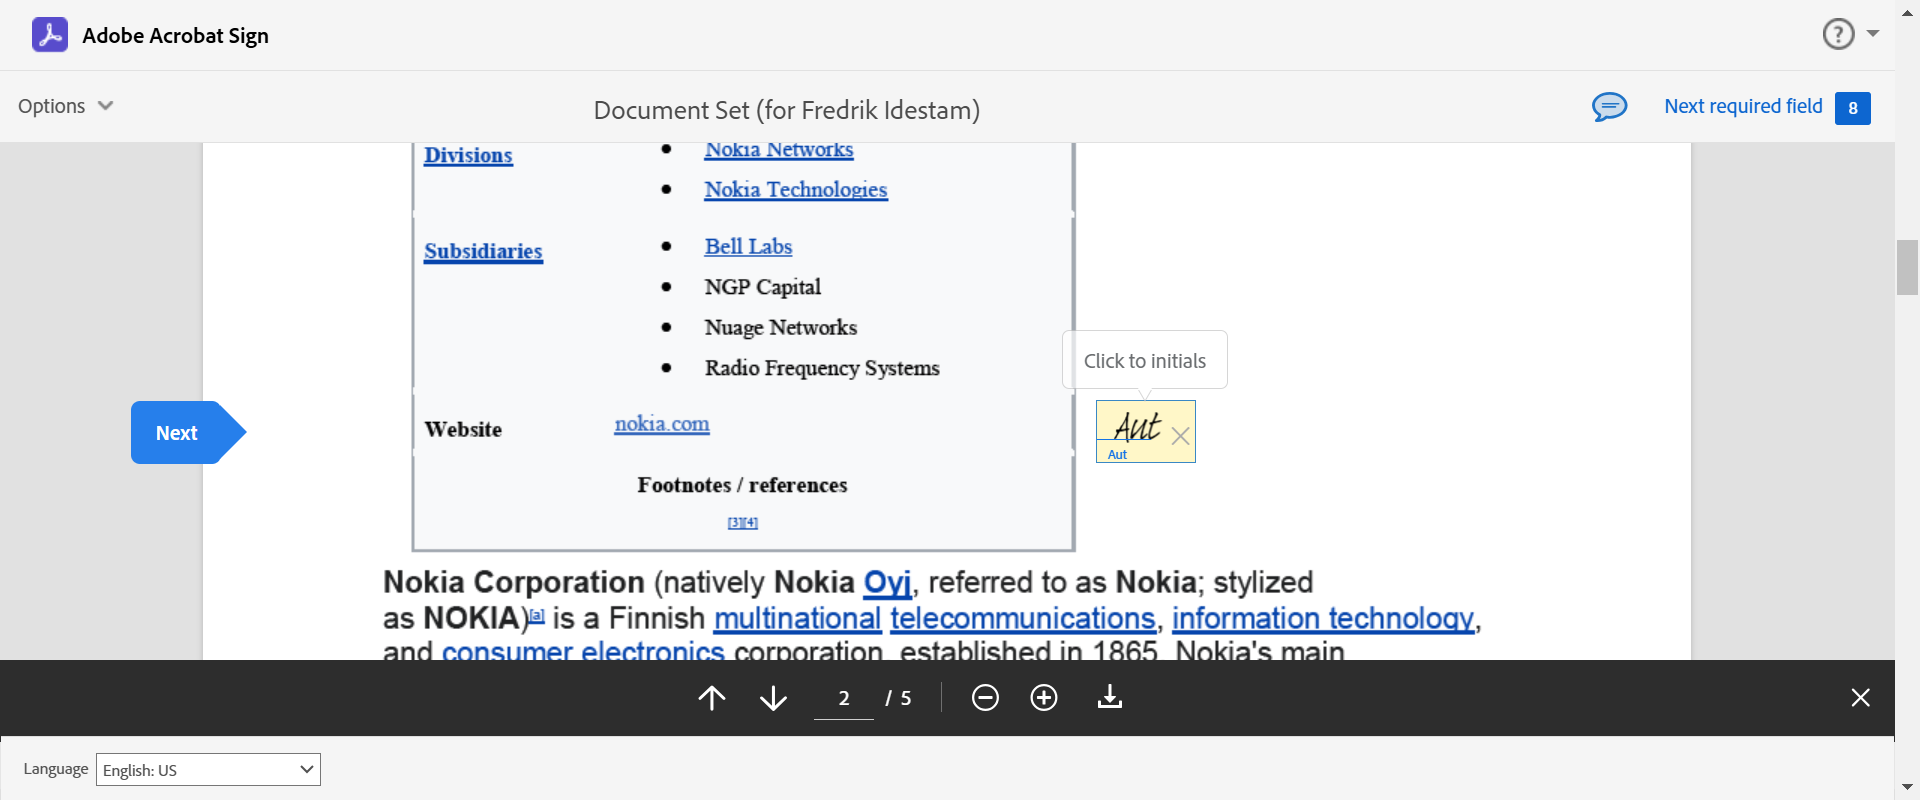Clear the Aut initials with X
This screenshot has height=800, width=1920.
pyautogui.click(x=1180, y=436)
